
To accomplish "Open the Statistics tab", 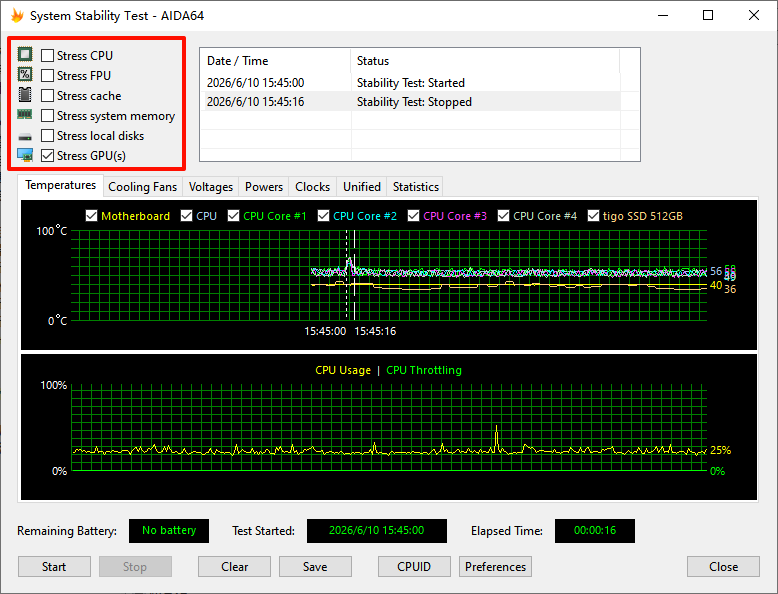I will (415, 187).
